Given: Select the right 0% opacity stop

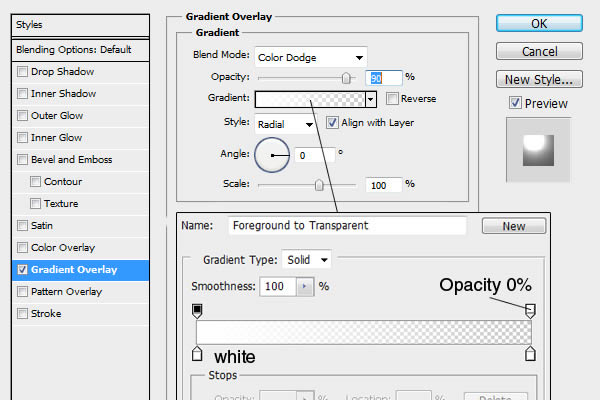Looking at the screenshot, I should point(530,311).
